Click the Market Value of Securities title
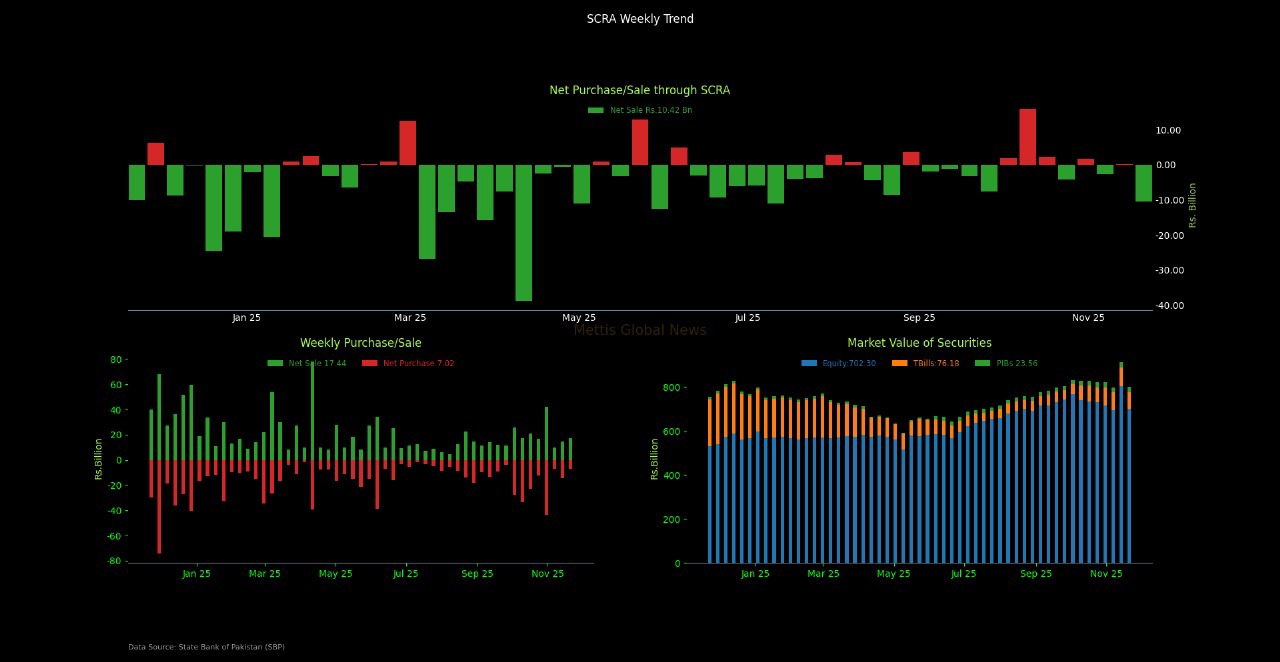Image resolution: width=1280 pixels, height=662 pixels. pos(919,343)
